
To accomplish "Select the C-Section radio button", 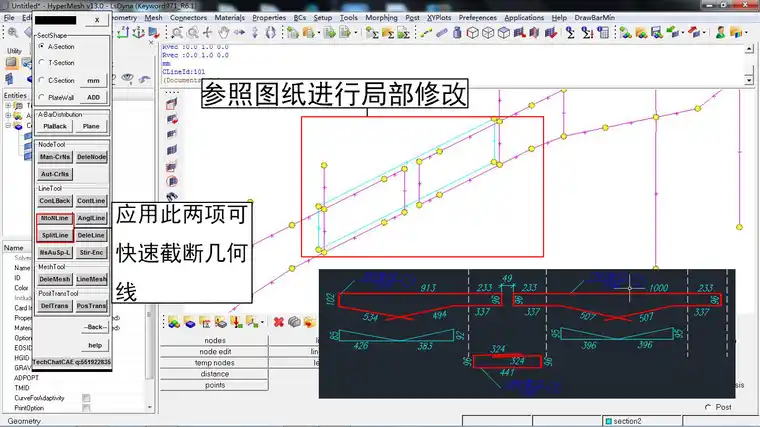I will pyautogui.click(x=42, y=80).
